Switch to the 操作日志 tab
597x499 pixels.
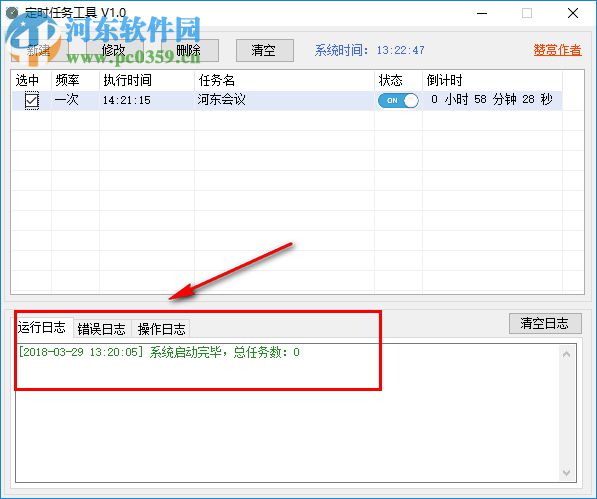pos(161,329)
